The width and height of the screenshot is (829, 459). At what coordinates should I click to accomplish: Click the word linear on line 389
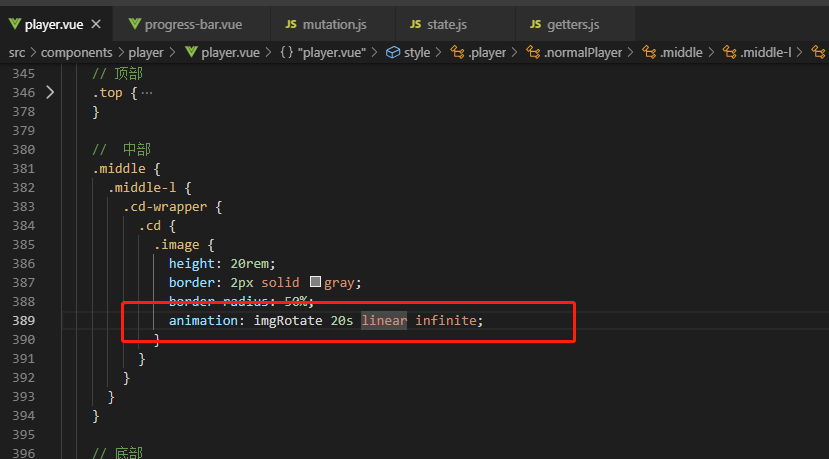(x=384, y=320)
